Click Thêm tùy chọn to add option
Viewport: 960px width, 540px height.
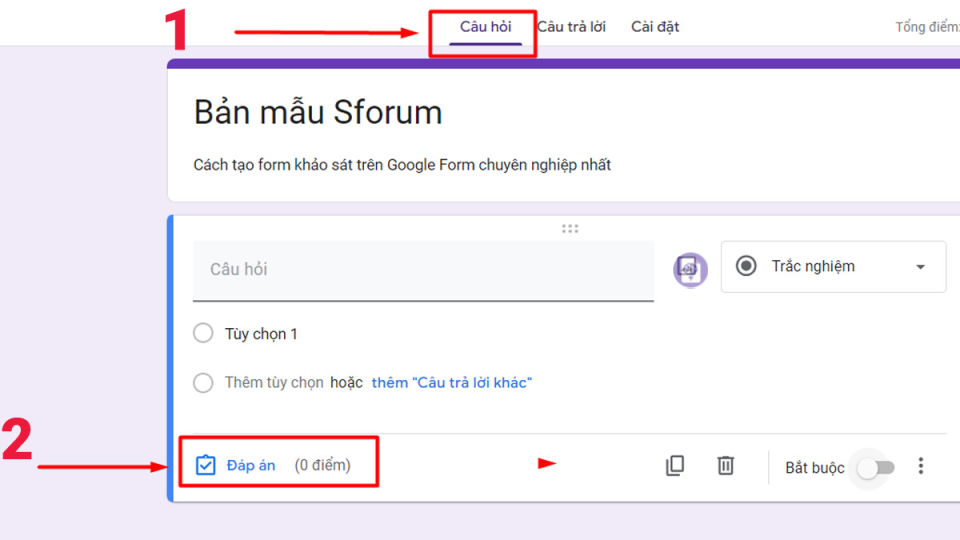(274, 383)
